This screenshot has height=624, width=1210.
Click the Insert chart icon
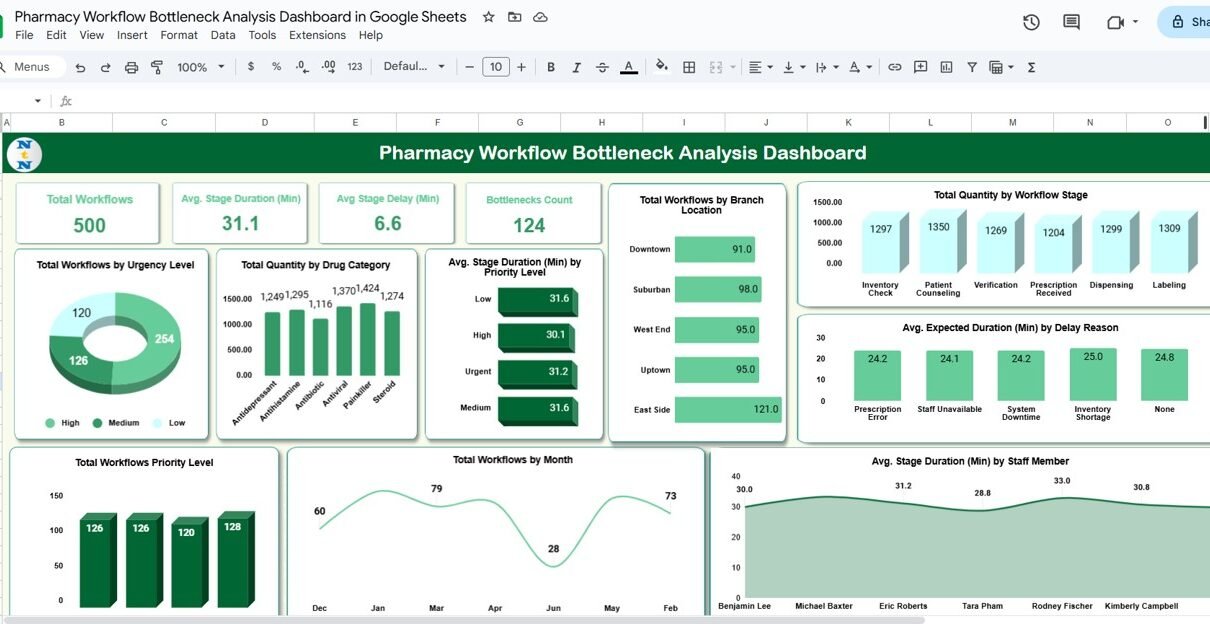pos(946,67)
